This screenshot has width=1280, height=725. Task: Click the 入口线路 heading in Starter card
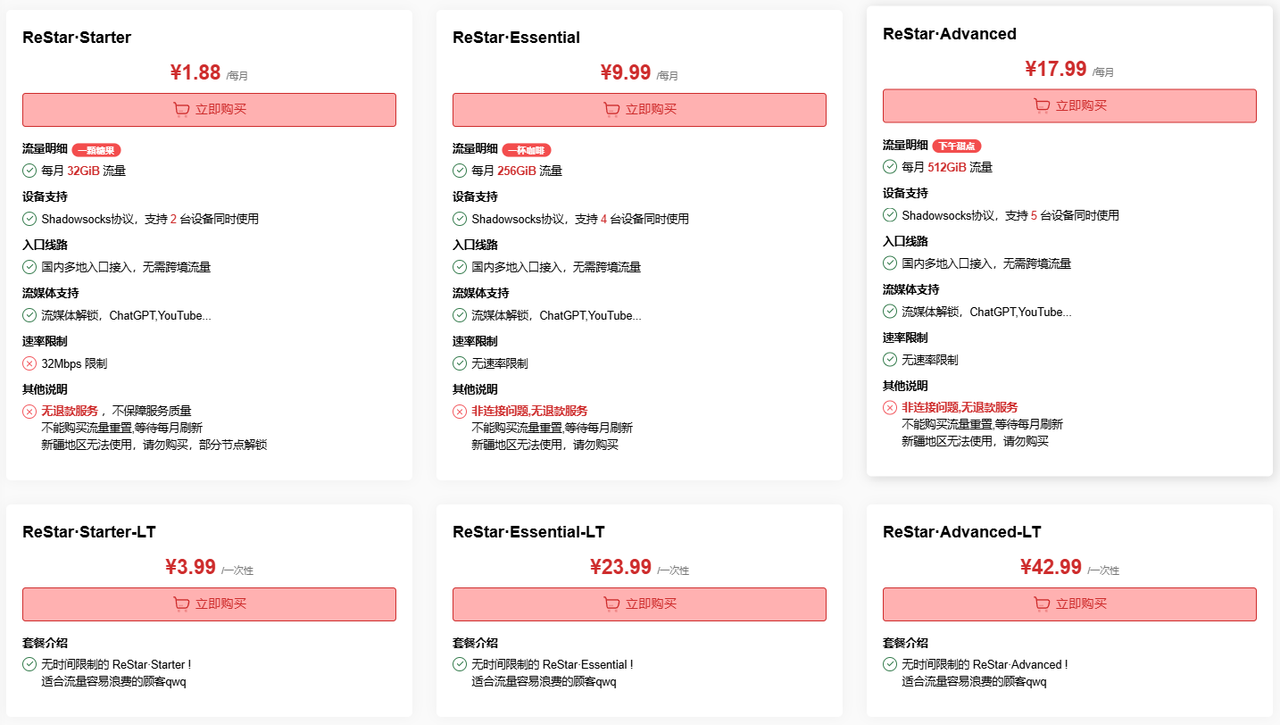[x=45, y=246]
